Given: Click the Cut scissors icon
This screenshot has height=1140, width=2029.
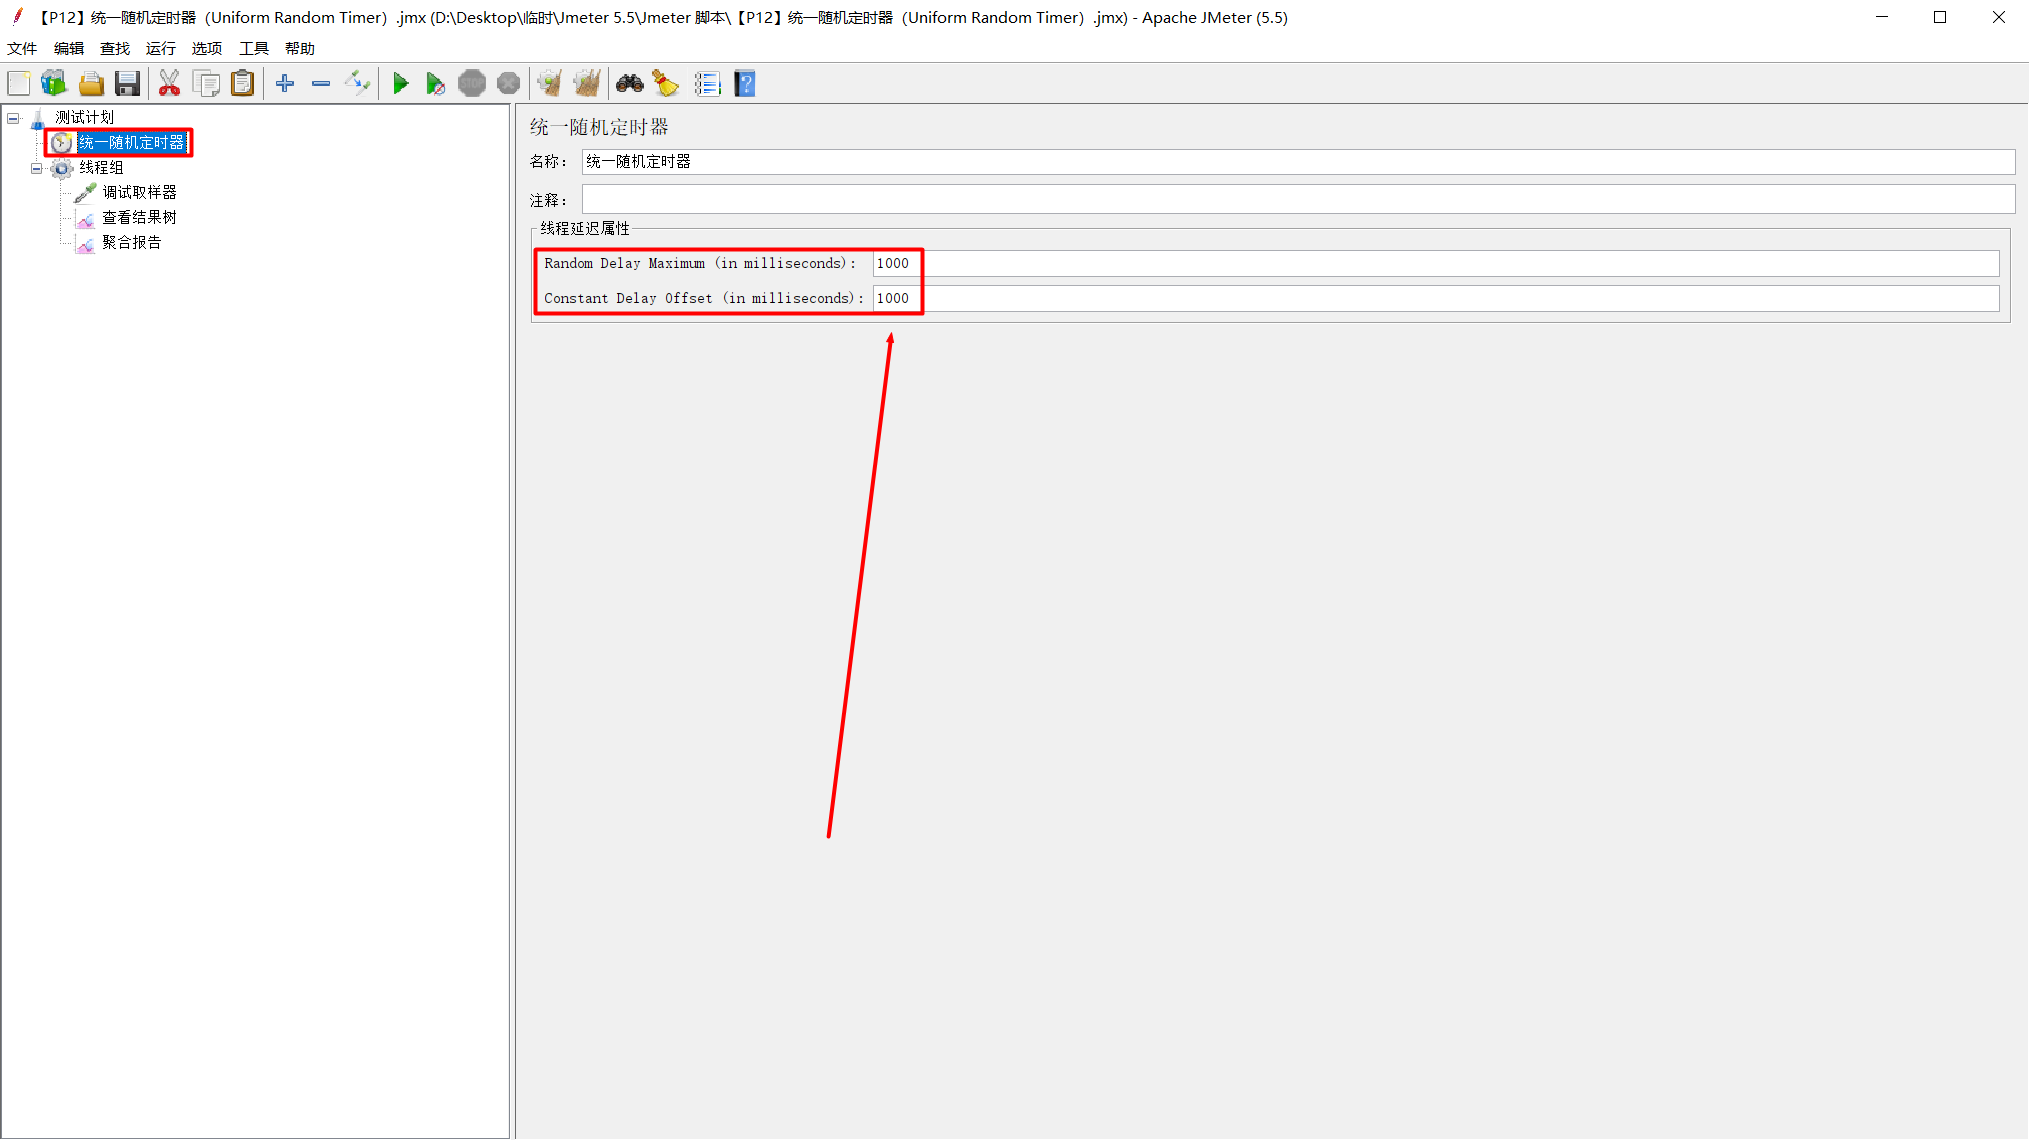Looking at the screenshot, I should 169,84.
